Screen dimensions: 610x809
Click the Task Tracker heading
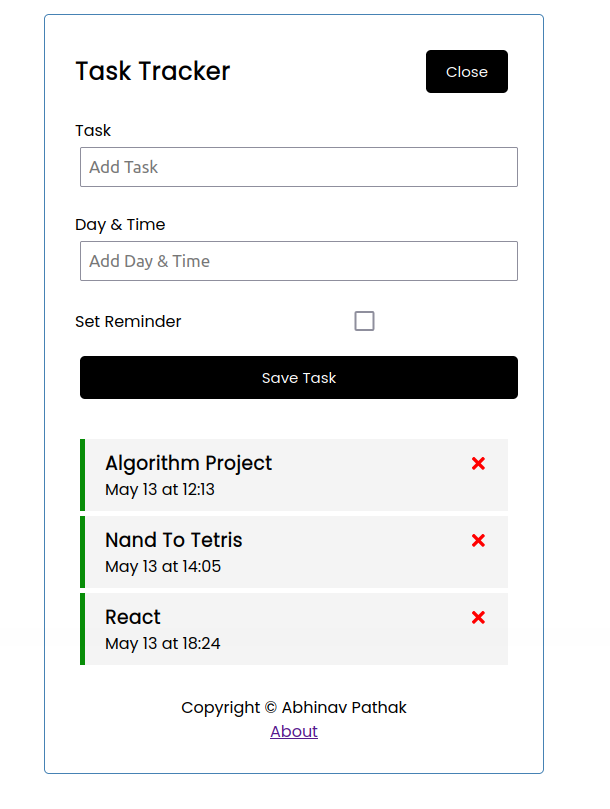tap(153, 71)
